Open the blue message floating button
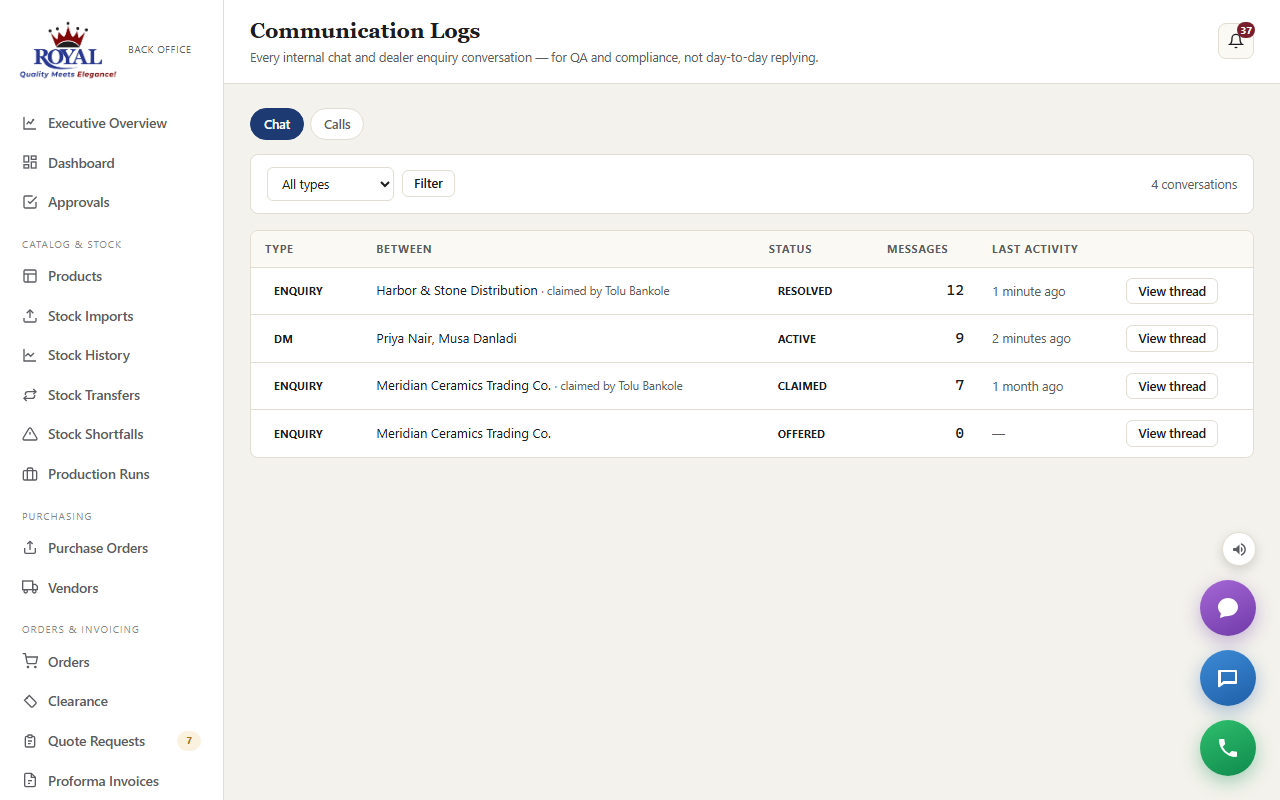Screen dimensions: 1280x800 (x=1228, y=678)
